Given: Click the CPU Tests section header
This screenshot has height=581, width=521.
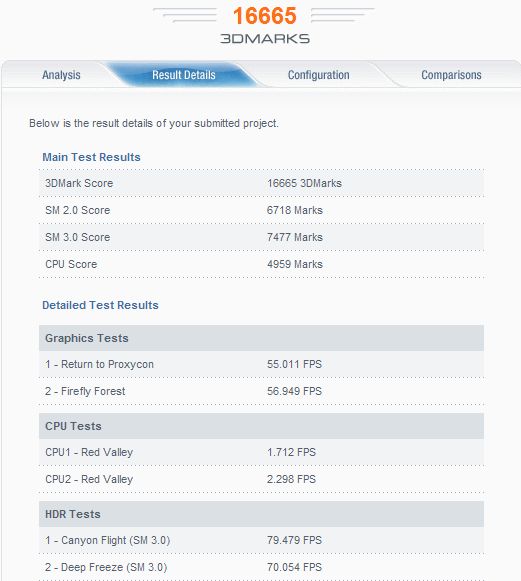Looking at the screenshot, I should click(261, 426).
